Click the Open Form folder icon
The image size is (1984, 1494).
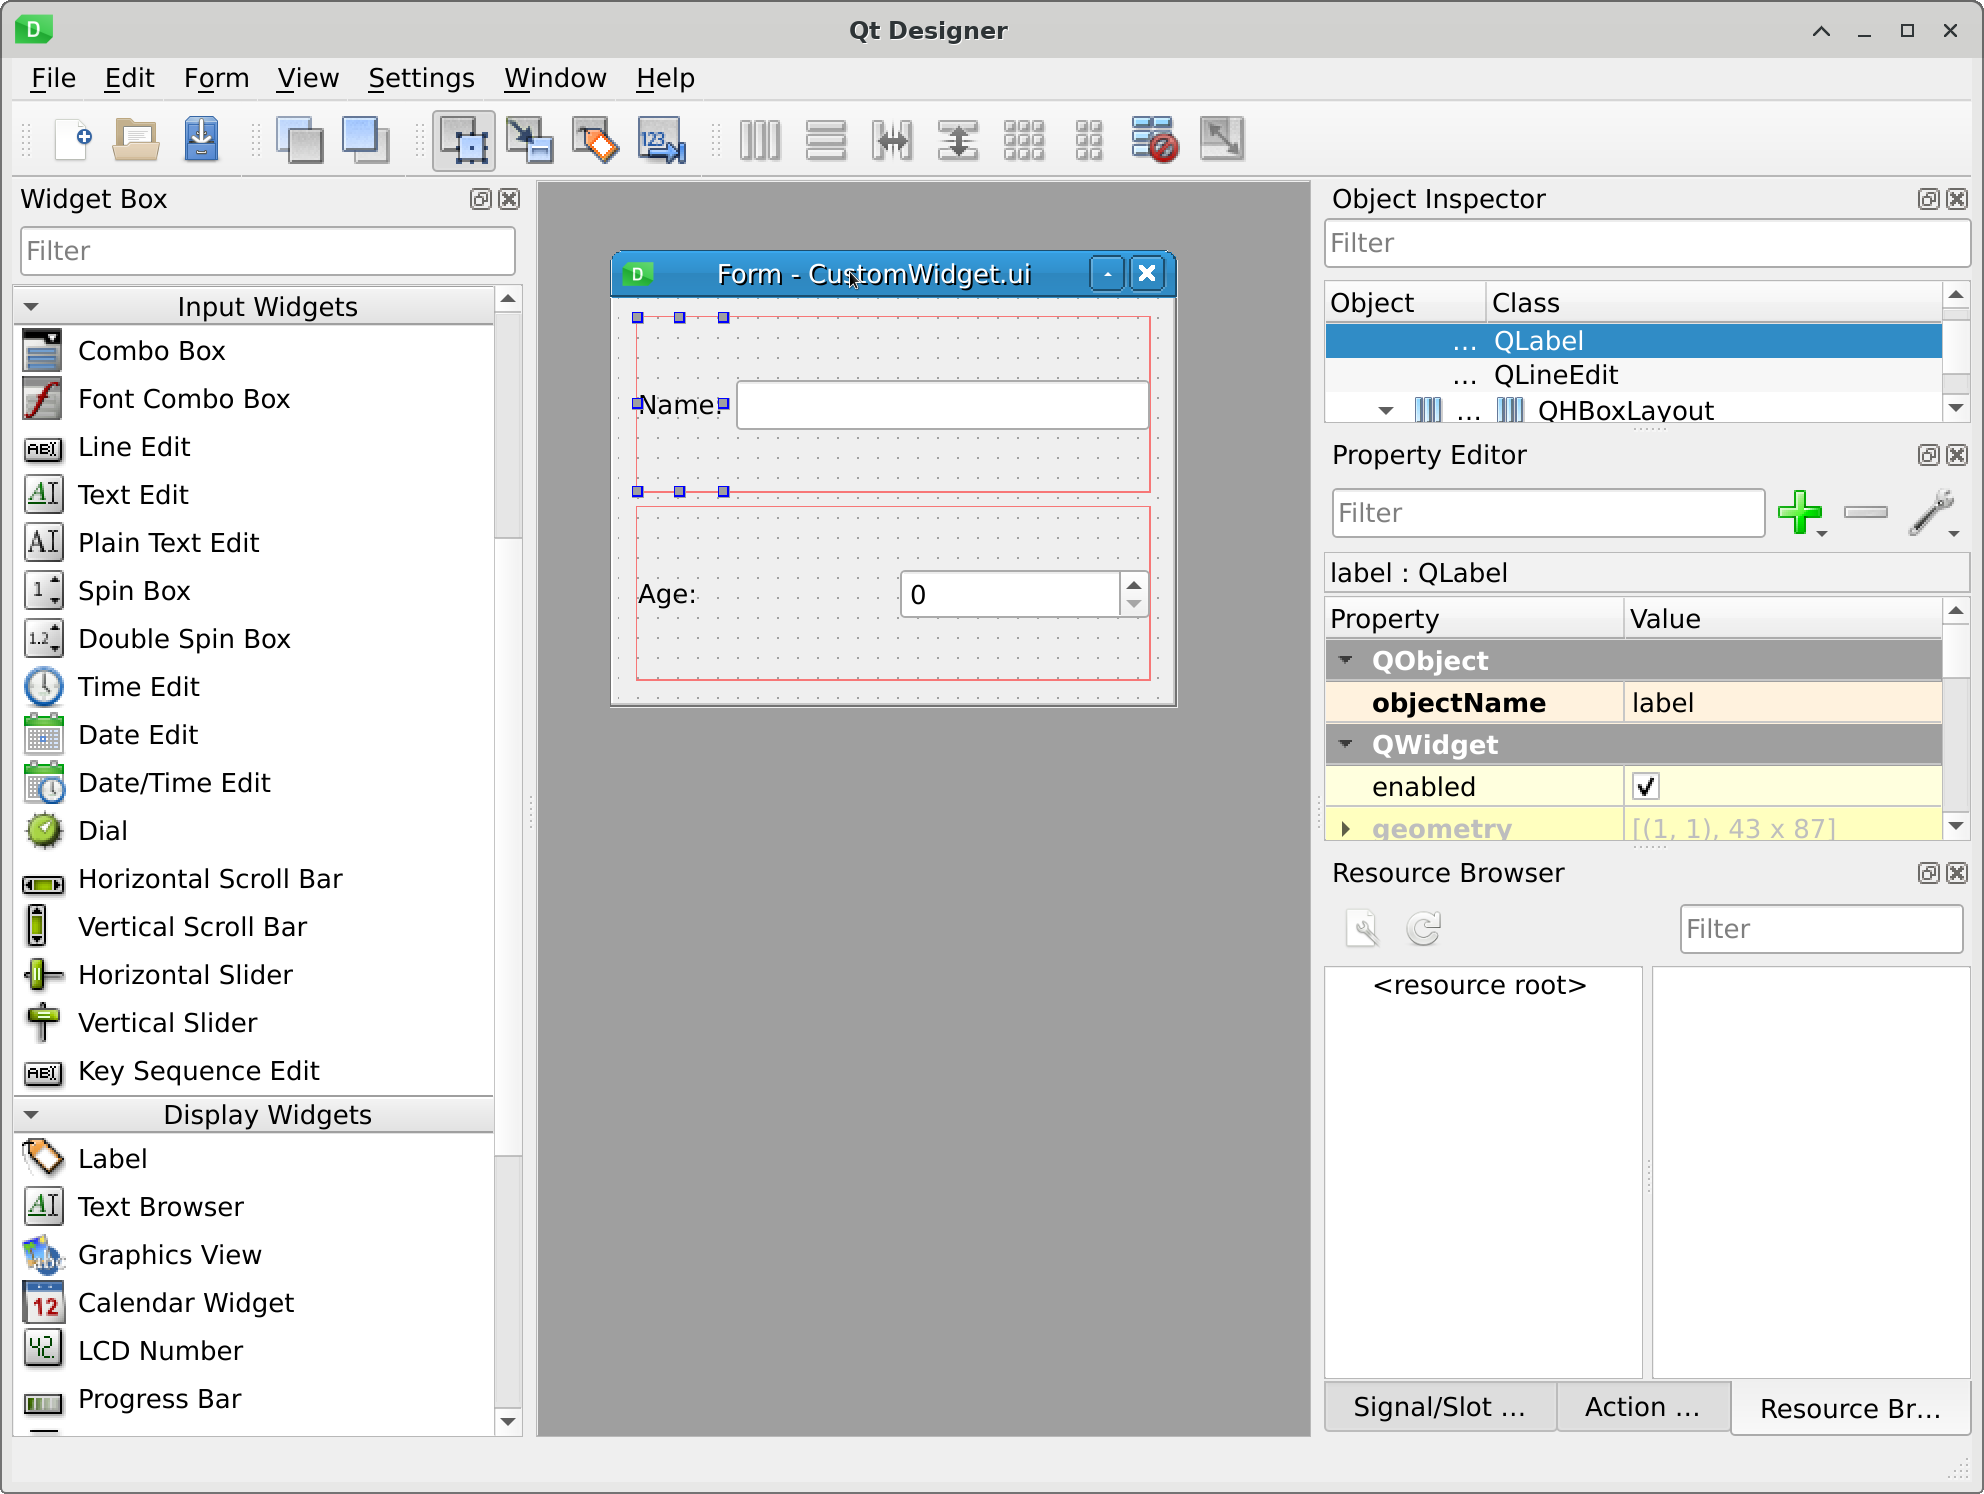[x=136, y=140]
